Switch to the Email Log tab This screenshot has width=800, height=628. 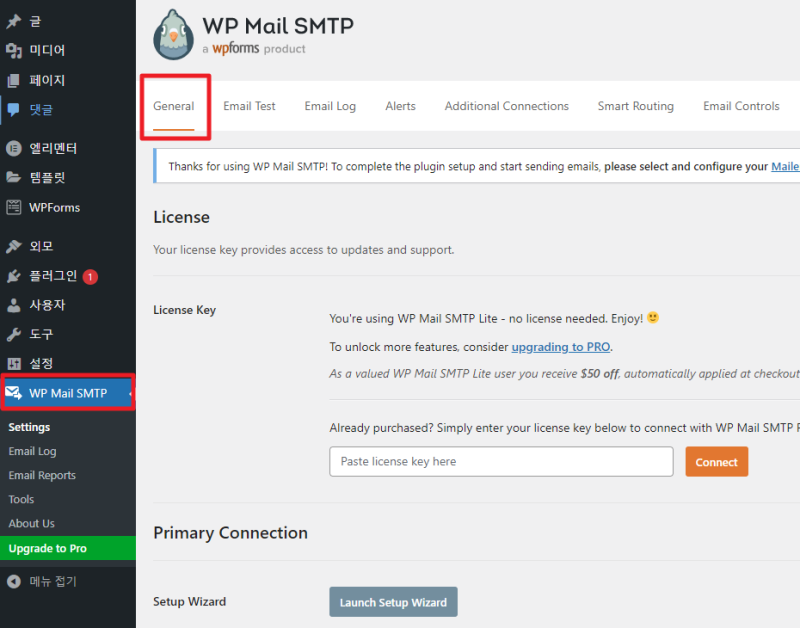click(330, 106)
